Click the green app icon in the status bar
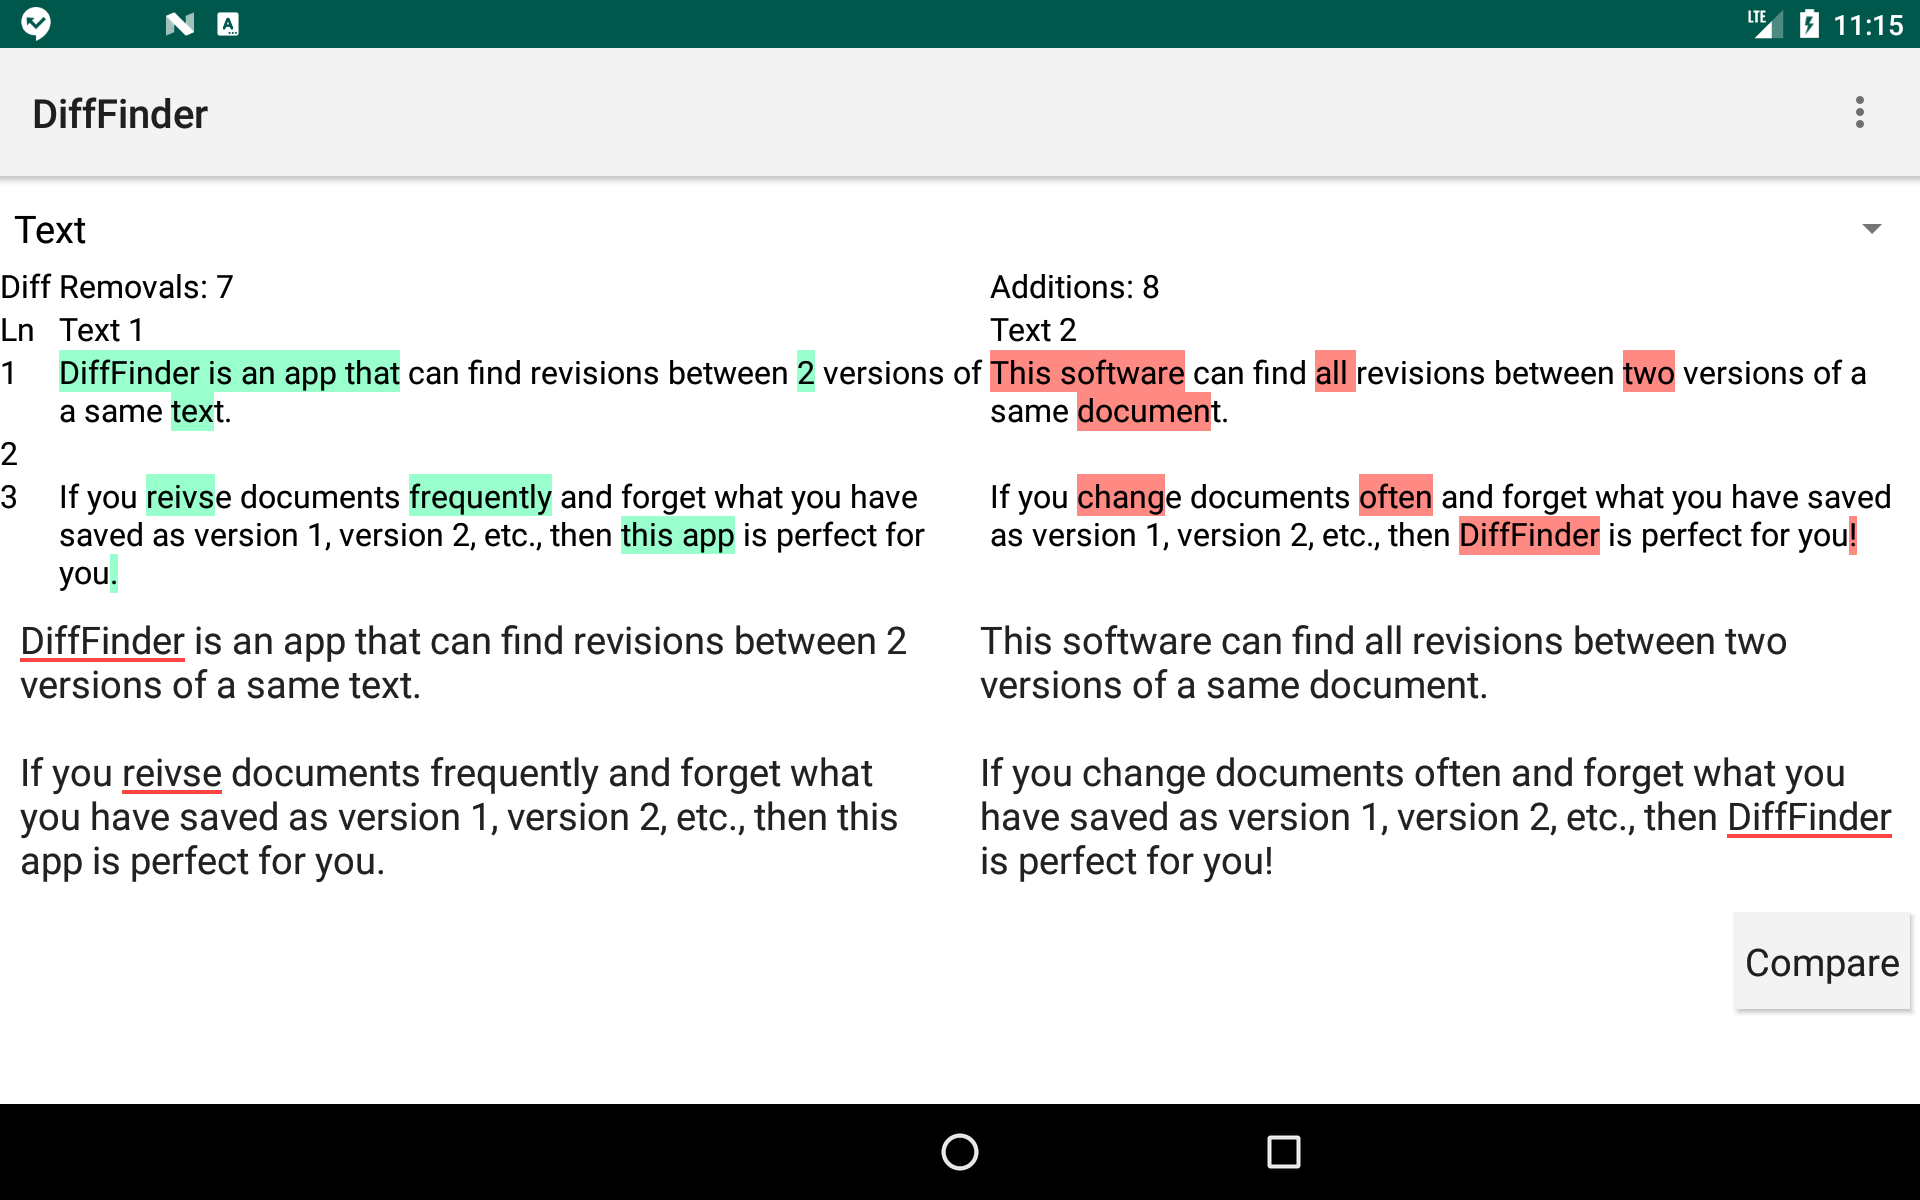 pos(35,23)
